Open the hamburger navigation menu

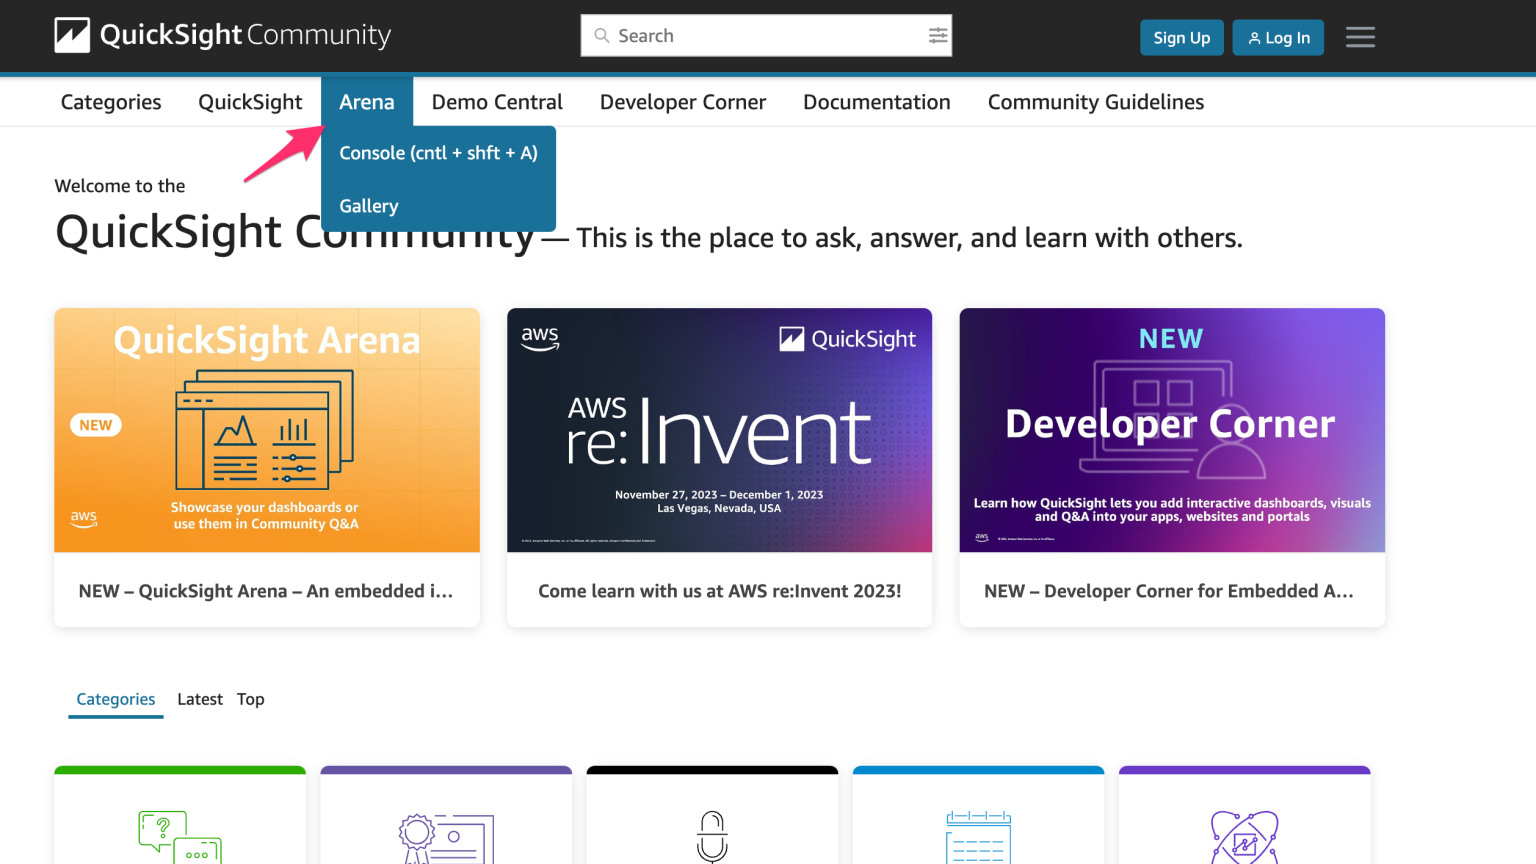[x=1360, y=37]
